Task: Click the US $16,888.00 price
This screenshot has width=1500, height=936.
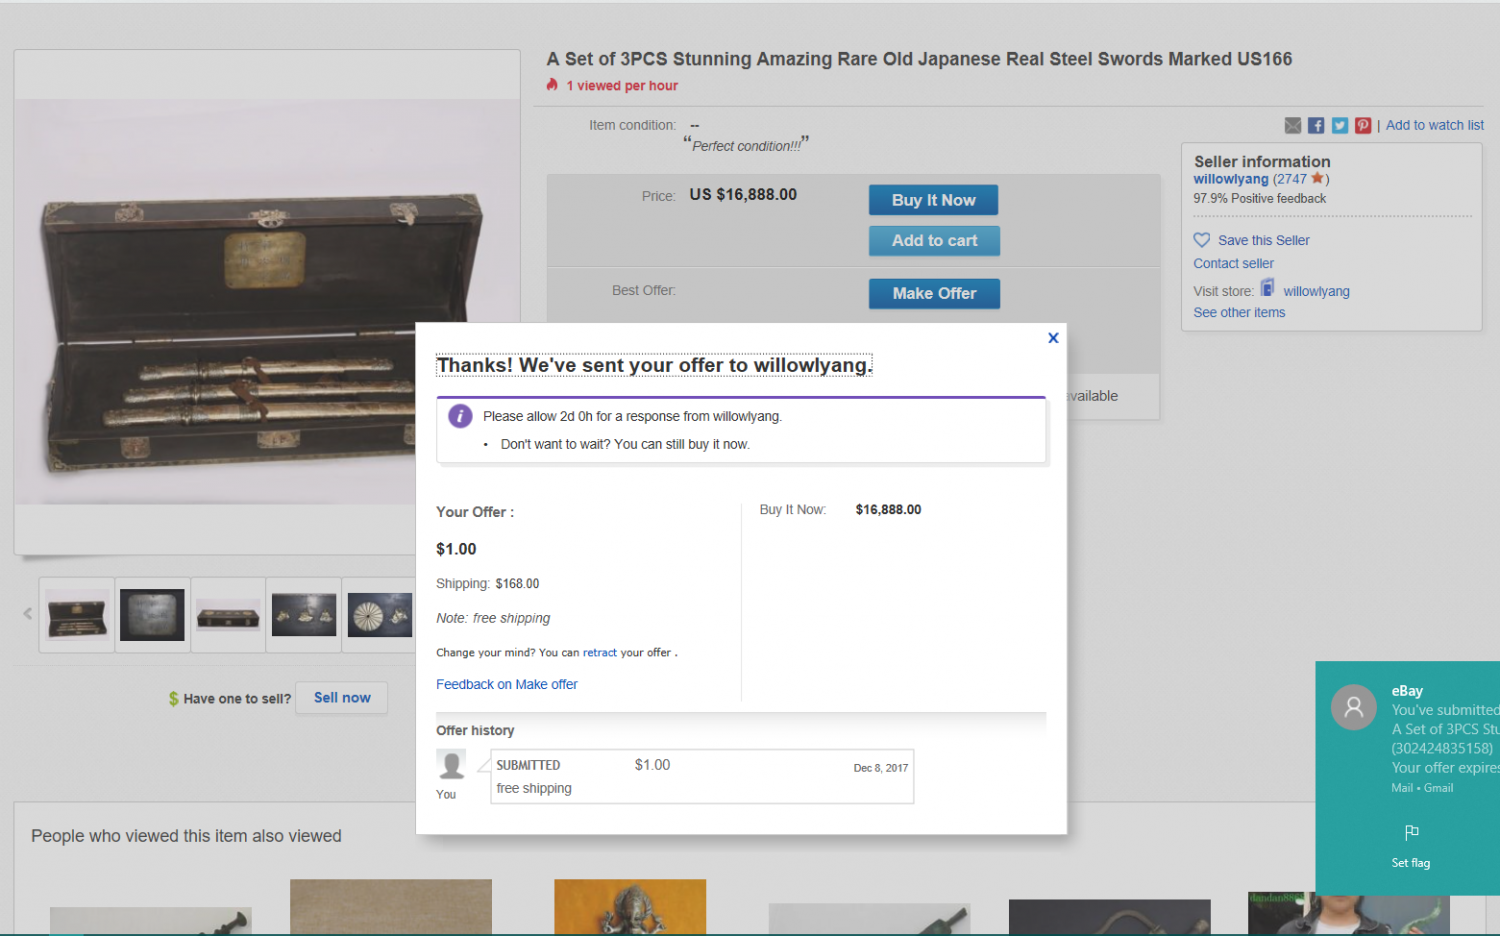Action: click(743, 194)
